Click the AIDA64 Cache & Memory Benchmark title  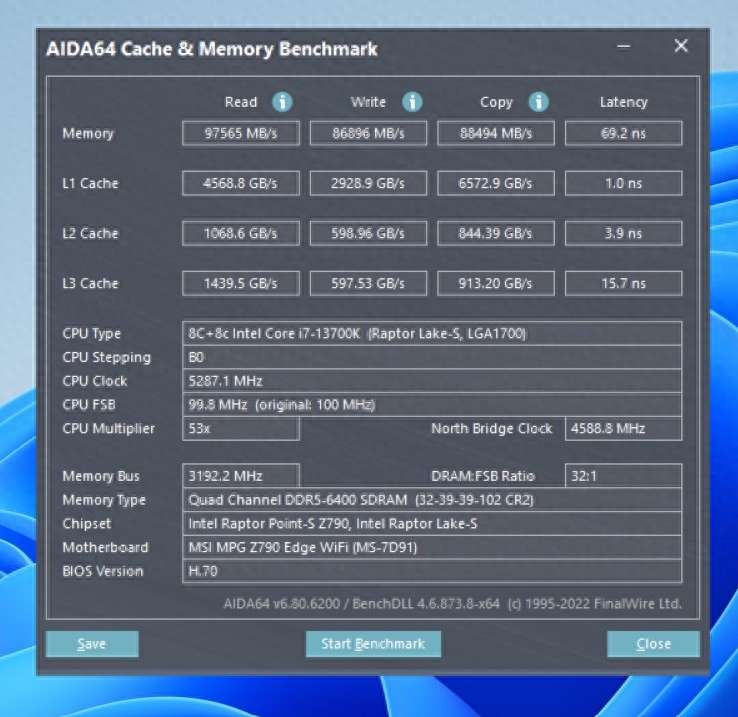coord(212,49)
